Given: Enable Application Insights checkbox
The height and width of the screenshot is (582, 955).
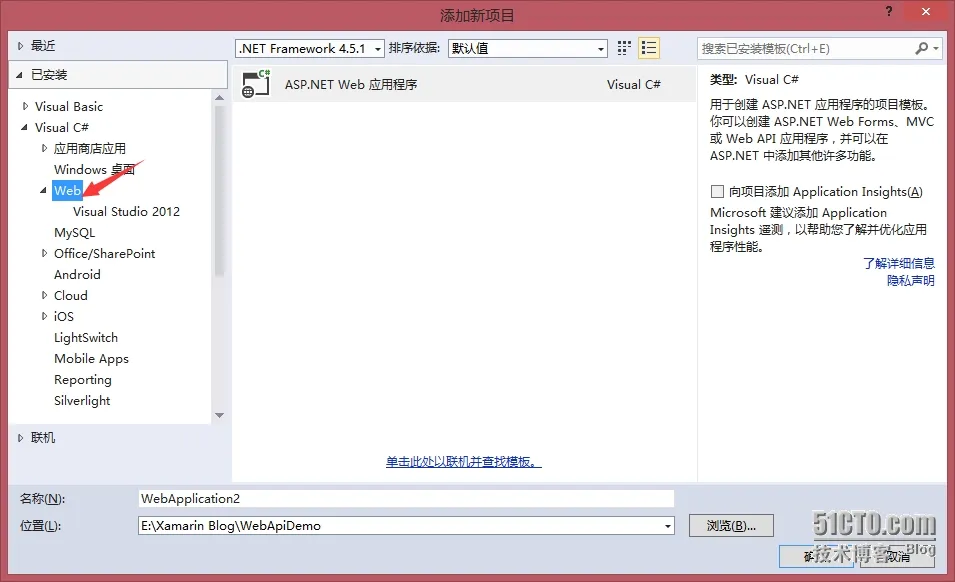Looking at the screenshot, I should [x=717, y=192].
